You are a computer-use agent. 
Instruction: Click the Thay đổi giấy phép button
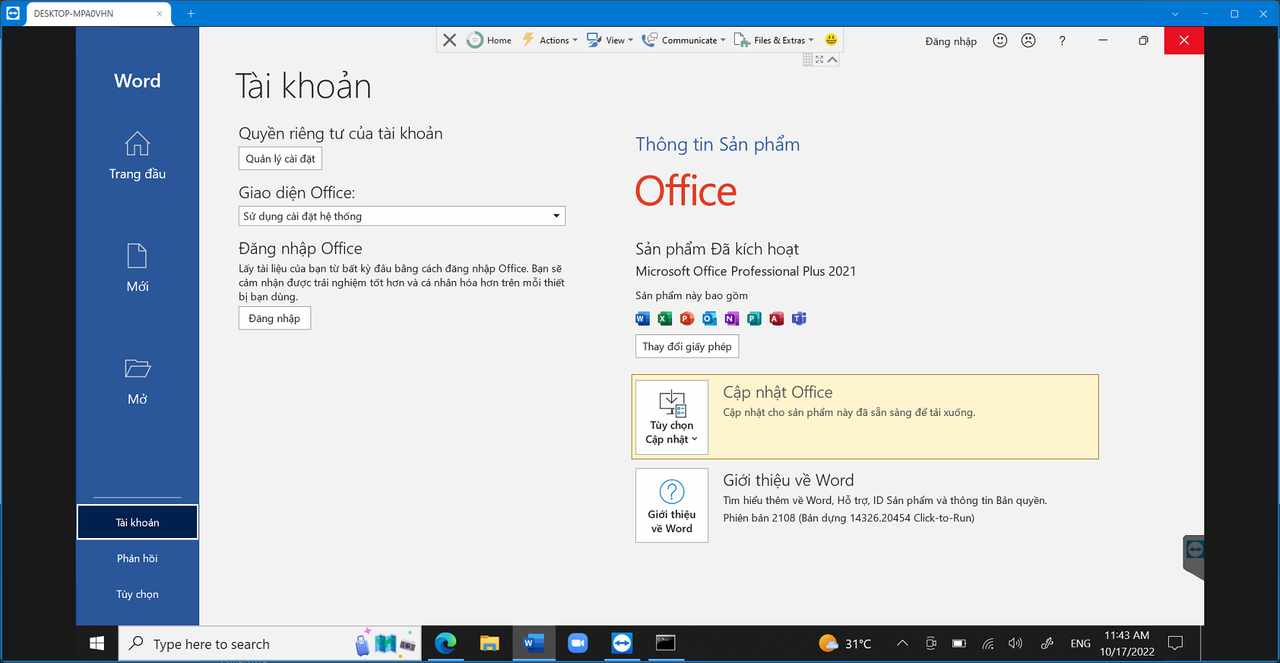687,346
